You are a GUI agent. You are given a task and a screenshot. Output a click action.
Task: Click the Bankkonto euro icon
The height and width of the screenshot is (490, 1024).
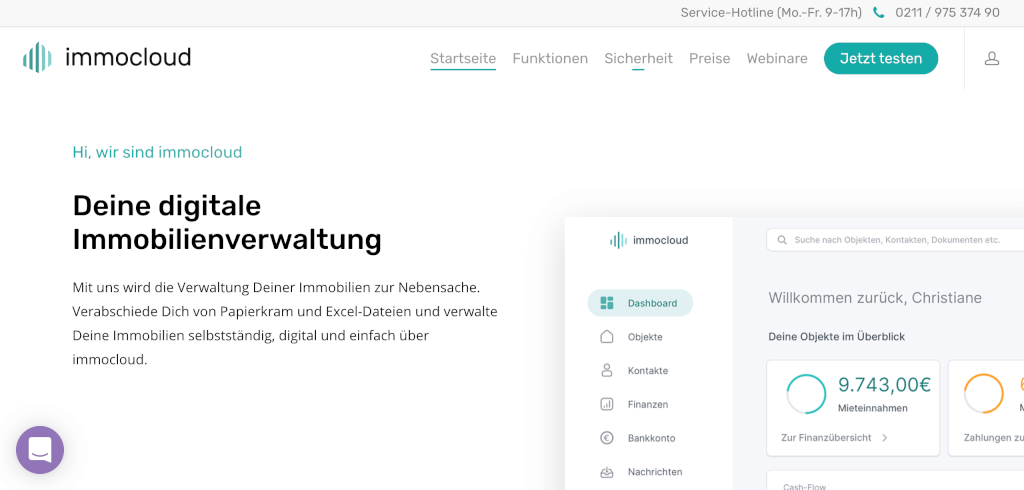(x=607, y=438)
